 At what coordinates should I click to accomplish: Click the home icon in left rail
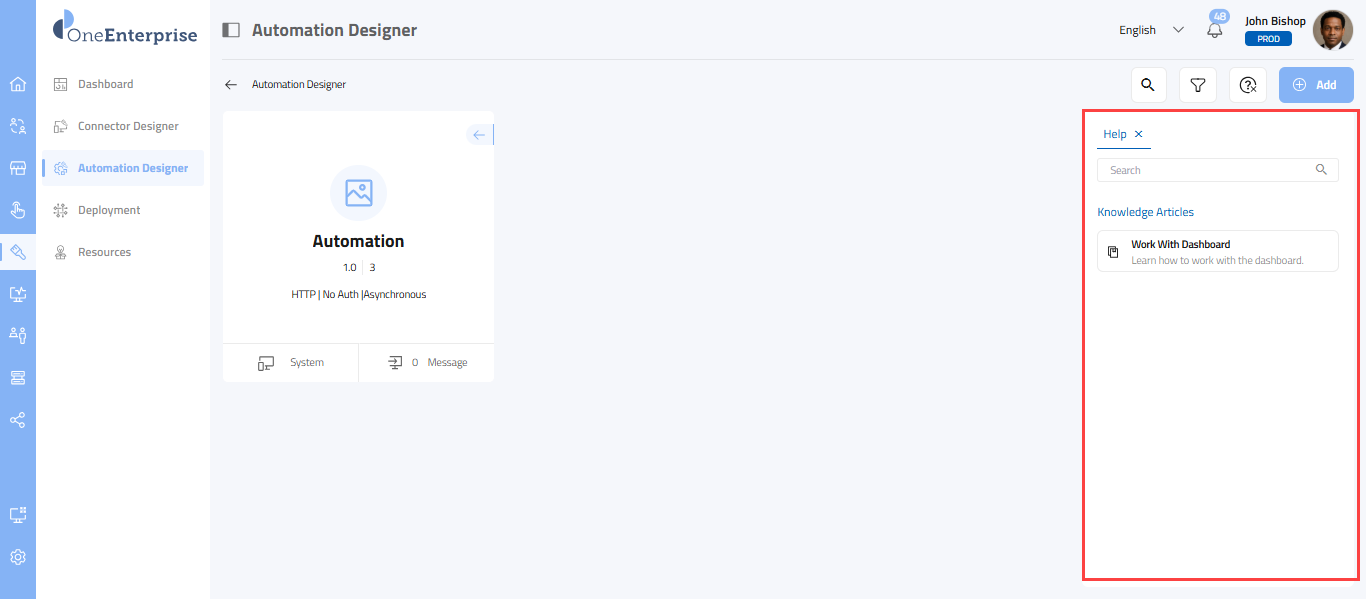coord(18,84)
